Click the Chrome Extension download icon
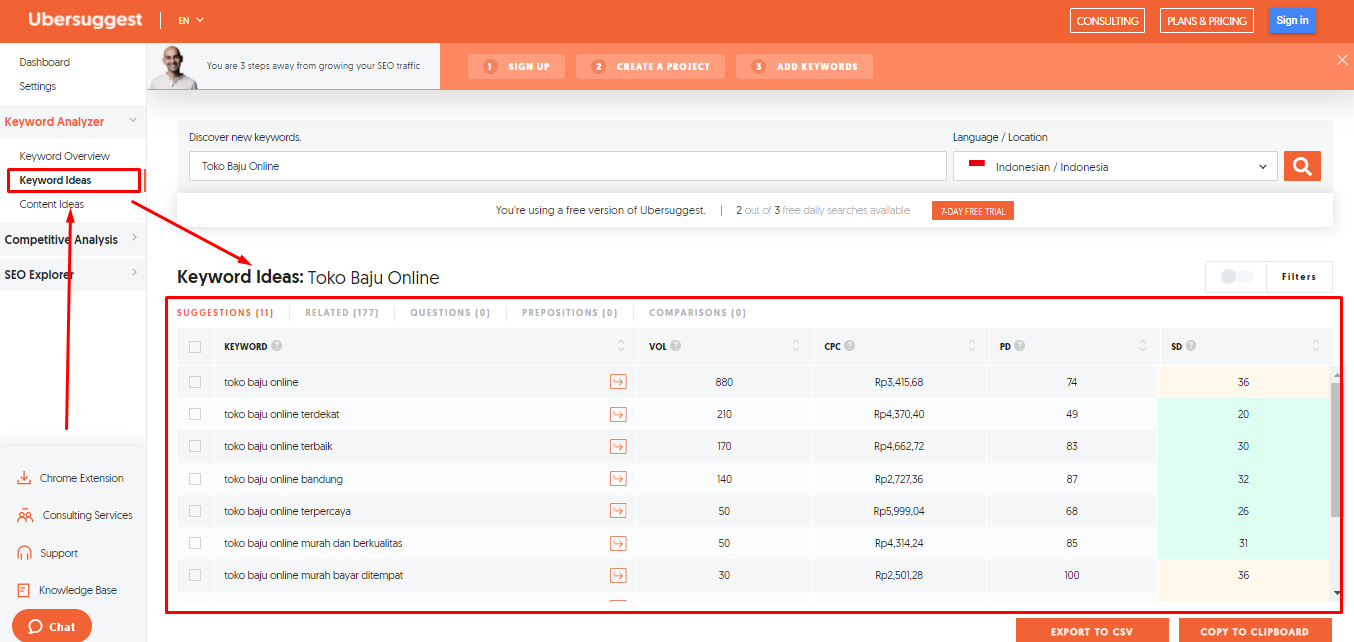Image resolution: width=1354 pixels, height=642 pixels. coord(24,478)
